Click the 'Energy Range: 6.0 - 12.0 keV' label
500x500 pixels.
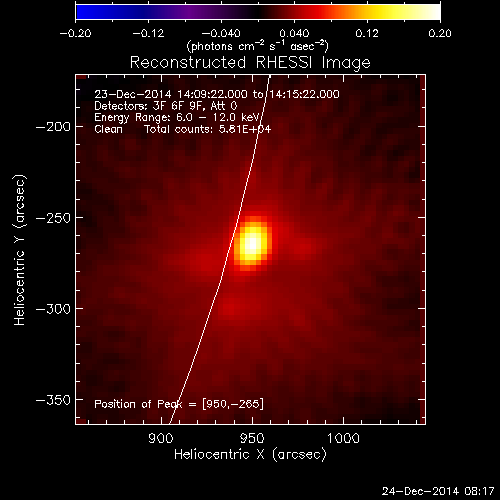[x=177, y=117]
